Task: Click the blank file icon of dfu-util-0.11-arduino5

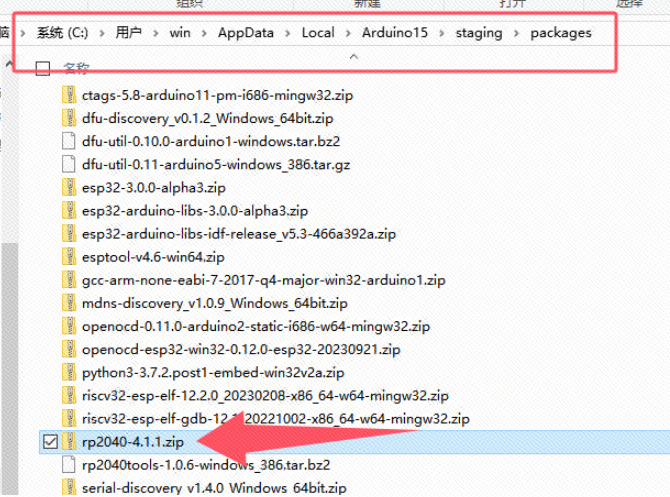Action: tap(69, 164)
